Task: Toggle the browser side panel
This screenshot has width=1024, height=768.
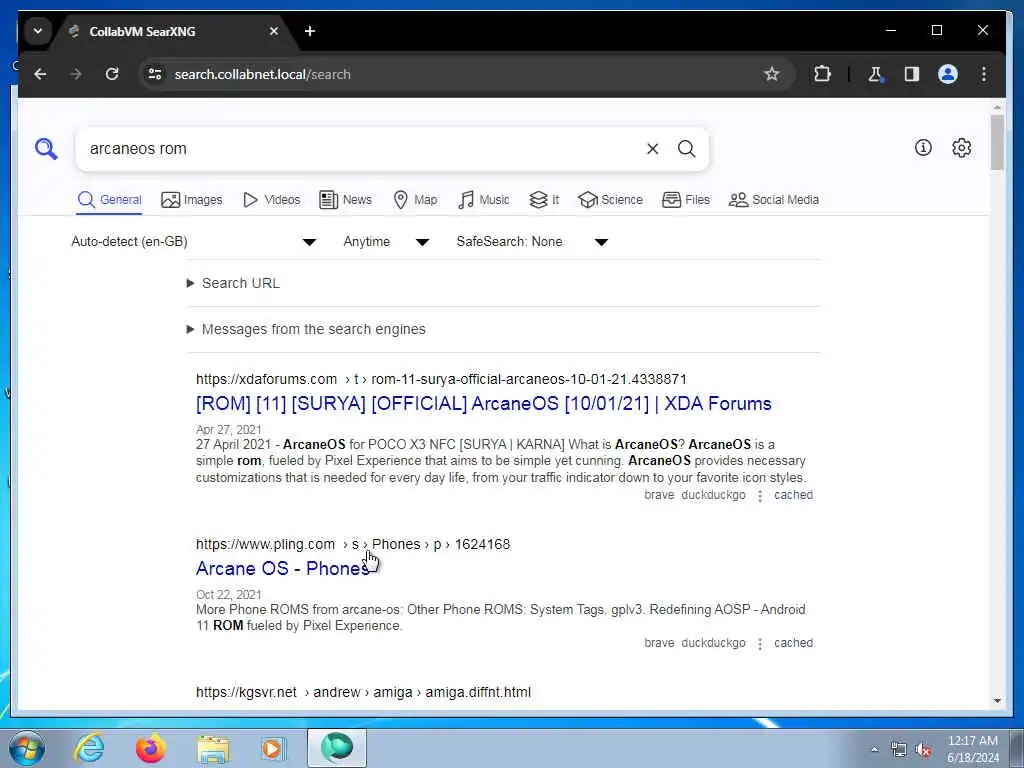Action: tap(912, 74)
